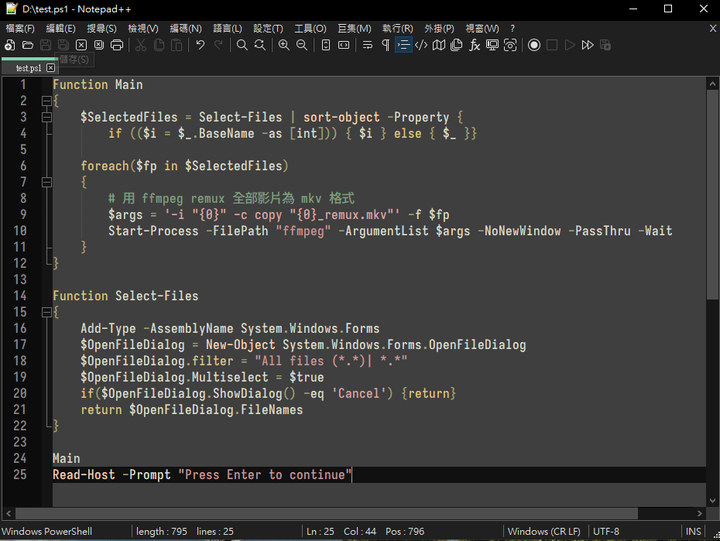
Task: Open the 設定(T) settings menu
Action: 268,28
